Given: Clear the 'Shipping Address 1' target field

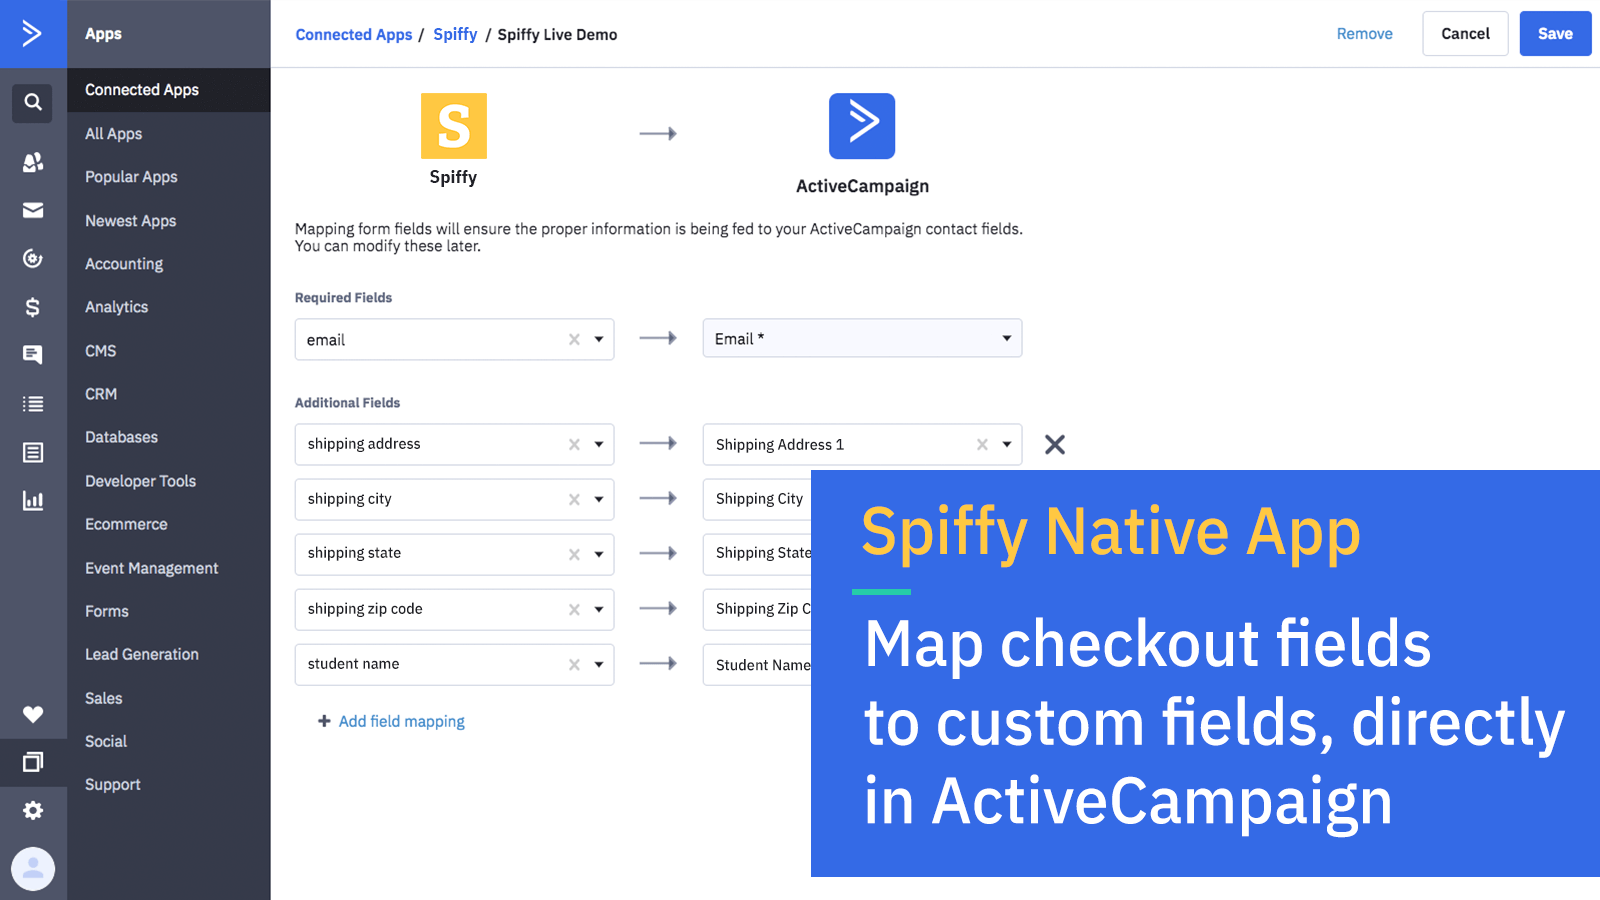Looking at the screenshot, I should pos(982,445).
